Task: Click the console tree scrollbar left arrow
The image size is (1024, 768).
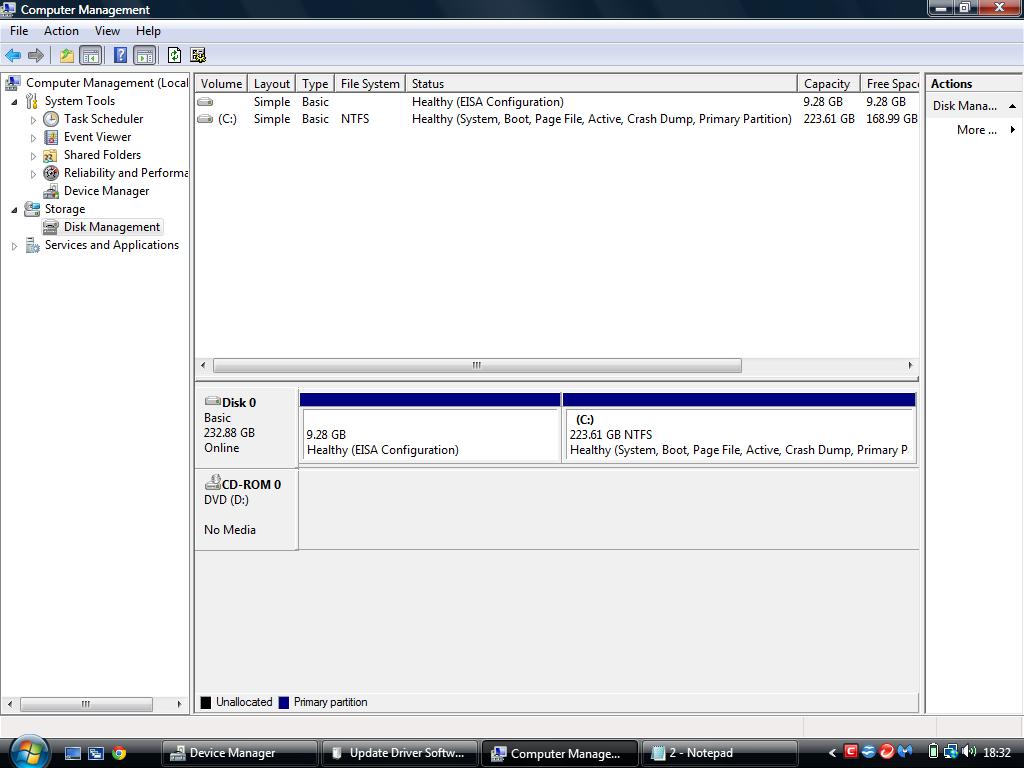Action: (x=9, y=704)
